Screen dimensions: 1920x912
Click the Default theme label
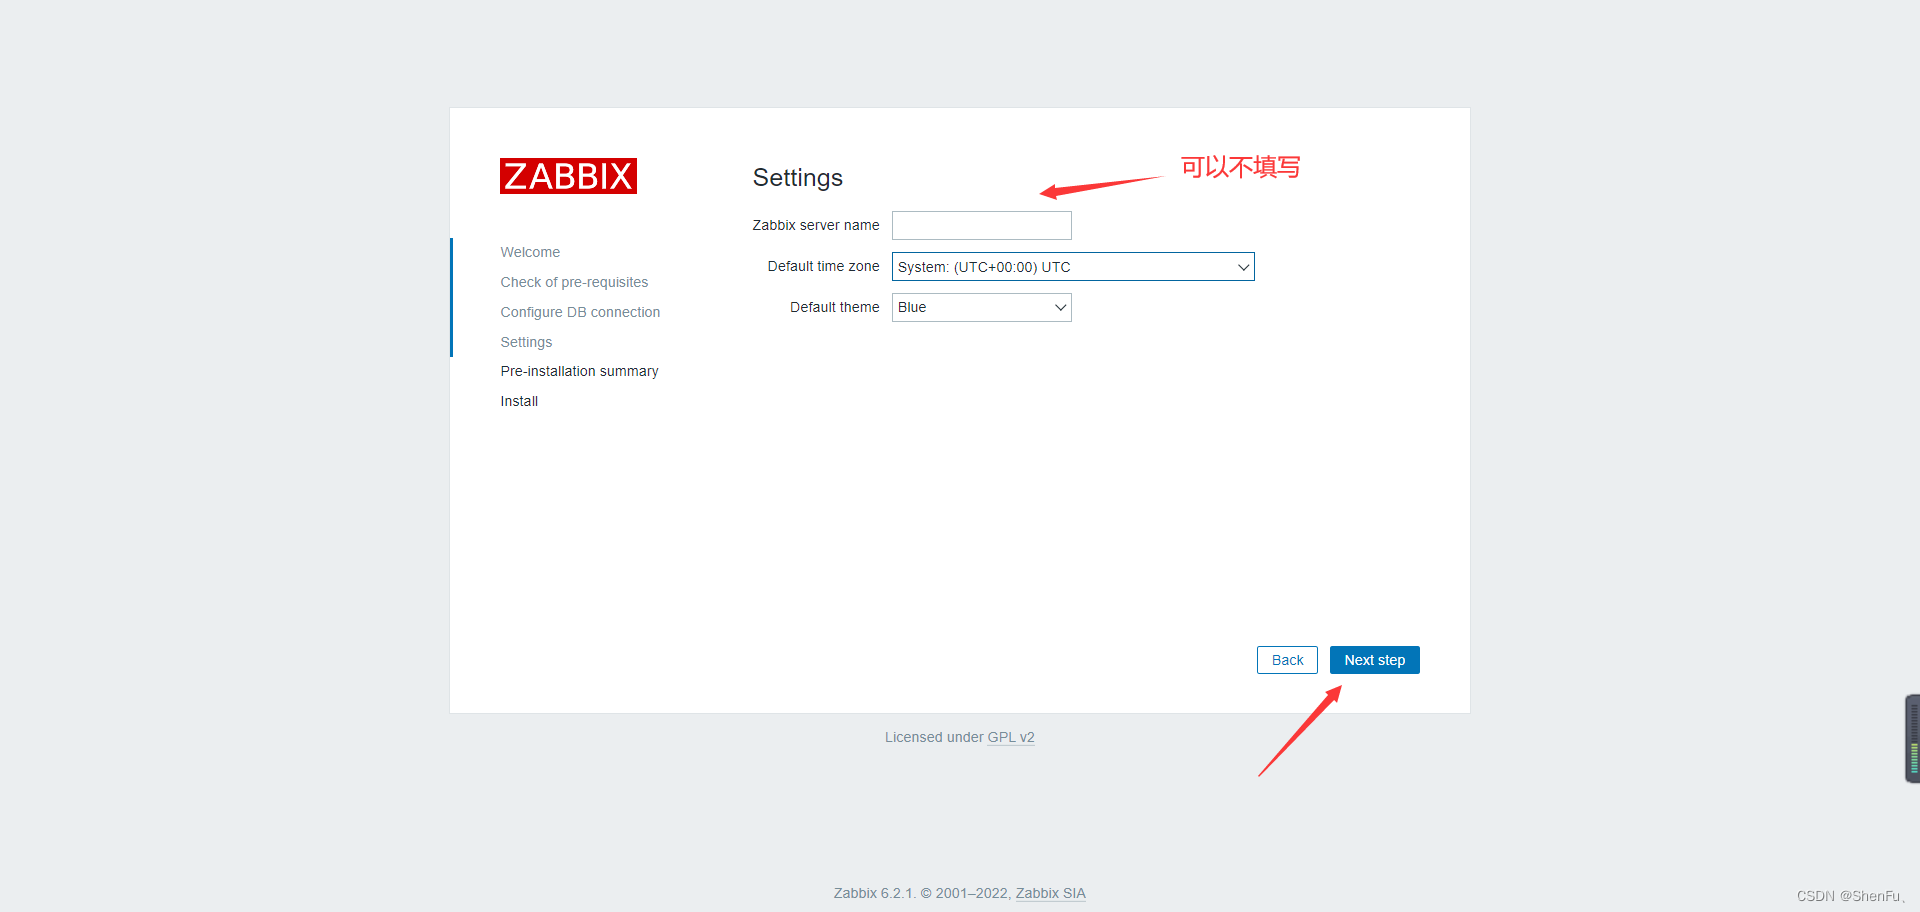pyautogui.click(x=834, y=307)
